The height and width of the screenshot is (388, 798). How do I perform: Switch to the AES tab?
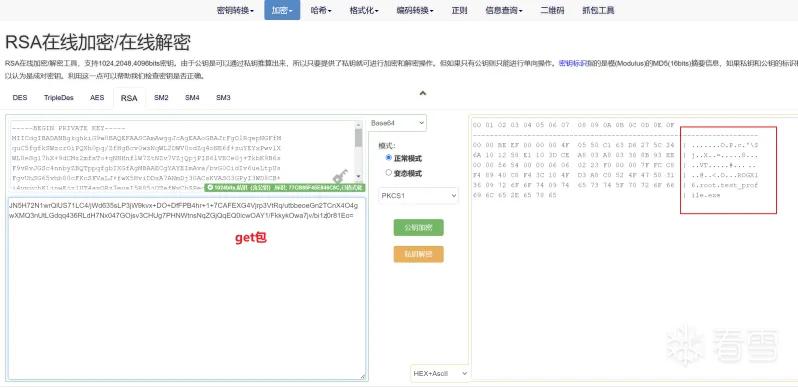coord(97,98)
